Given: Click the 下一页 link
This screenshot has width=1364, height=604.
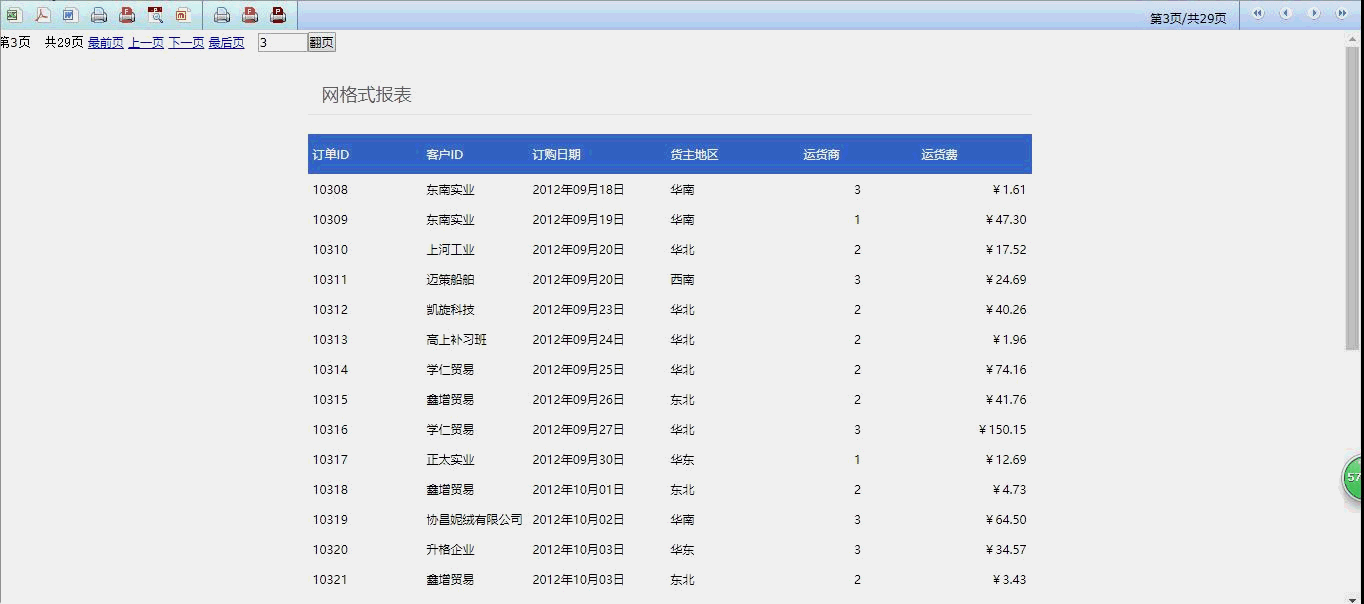Looking at the screenshot, I should pyautogui.click(x=186, y=42).
